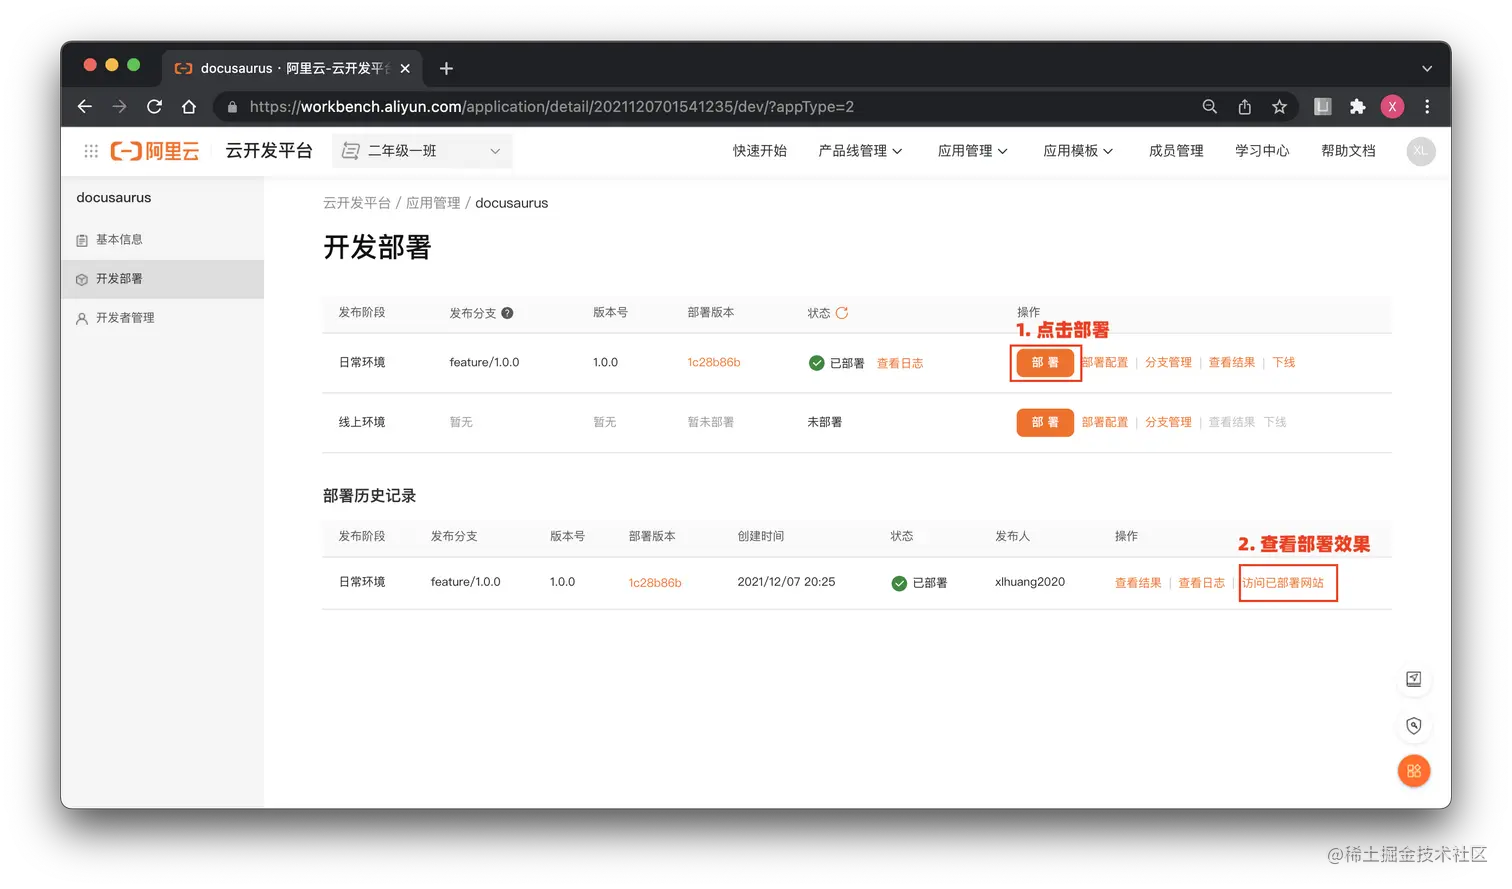Select 基本信息 in the sidebar
The image size is (1512, 889).
(162, 240)
